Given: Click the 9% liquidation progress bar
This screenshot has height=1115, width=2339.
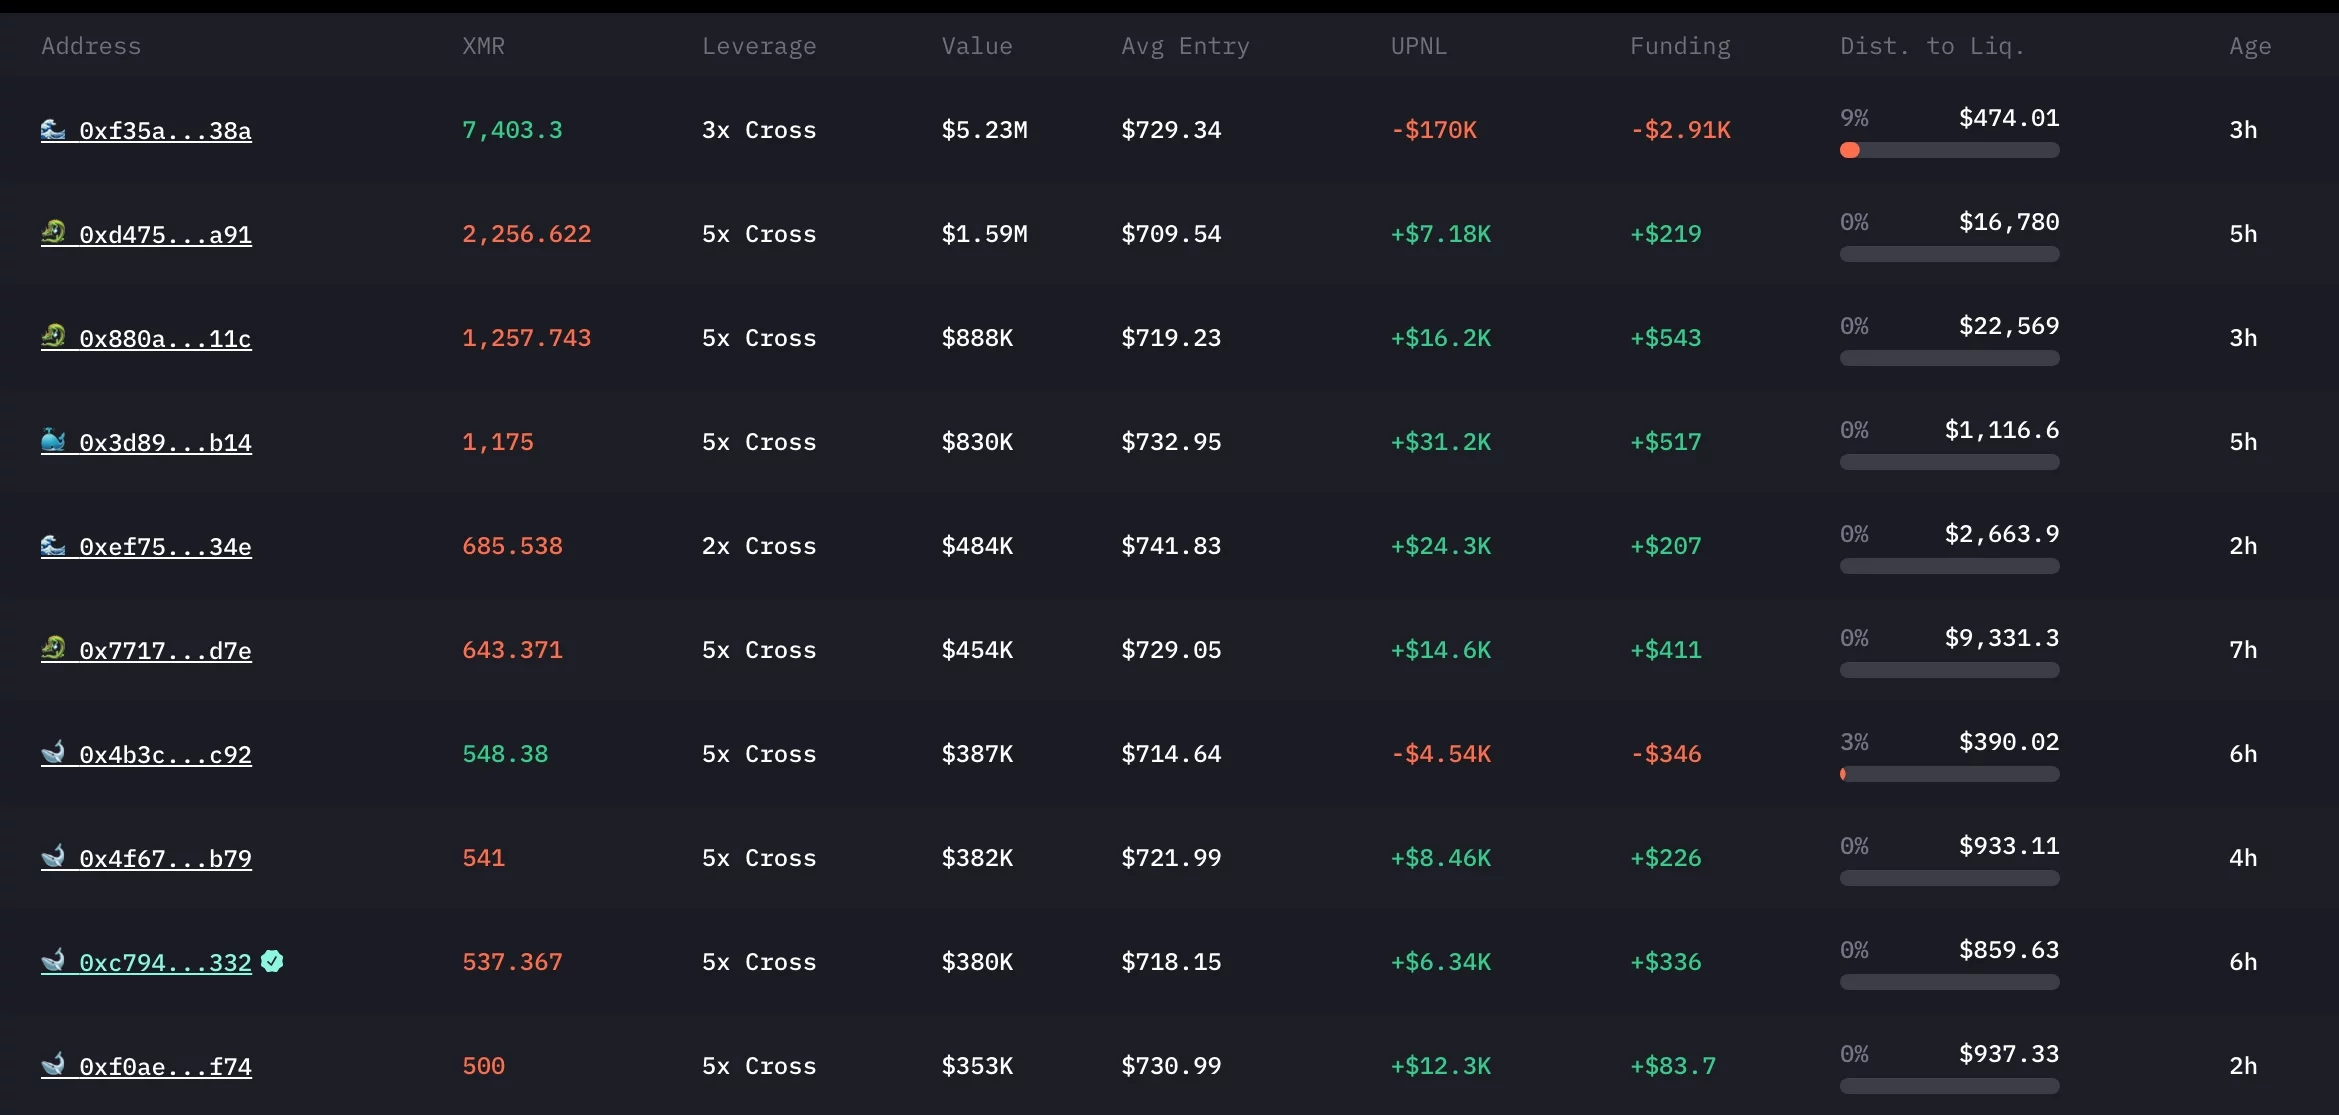Looking at the screenshot, I should click(1949, 150).
